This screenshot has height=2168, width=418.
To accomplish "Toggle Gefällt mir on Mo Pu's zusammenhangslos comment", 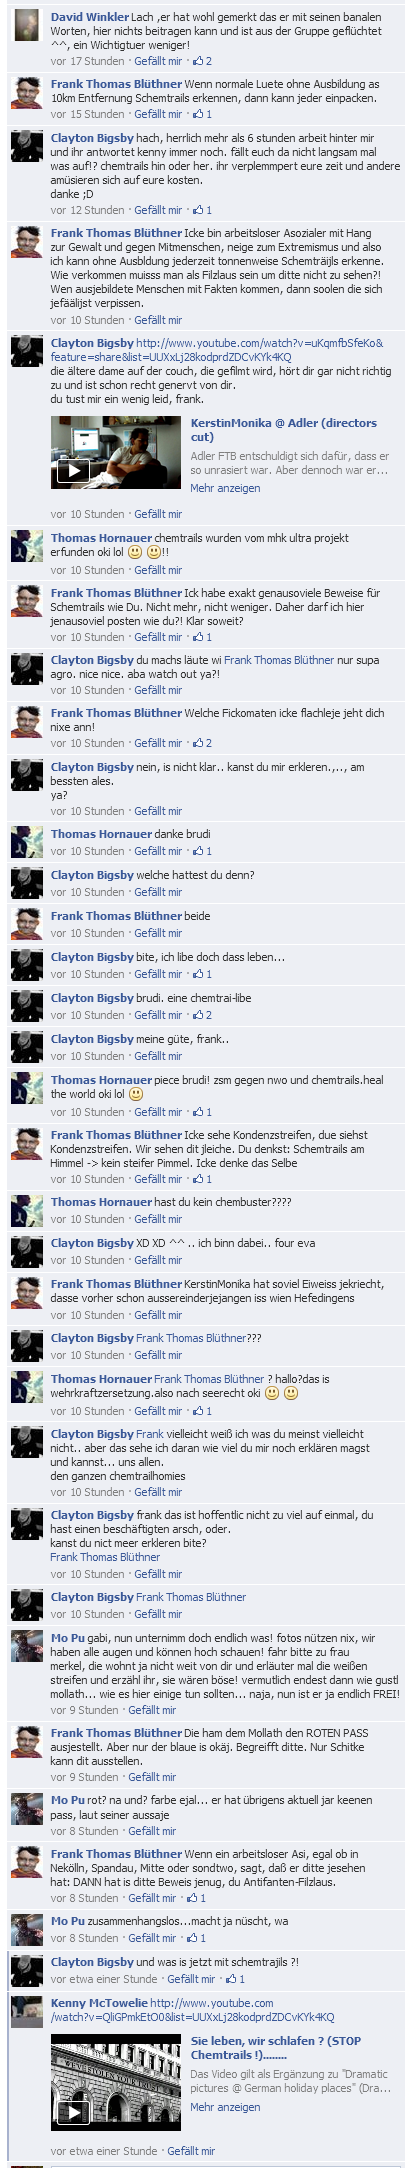I will point(152,1938).
